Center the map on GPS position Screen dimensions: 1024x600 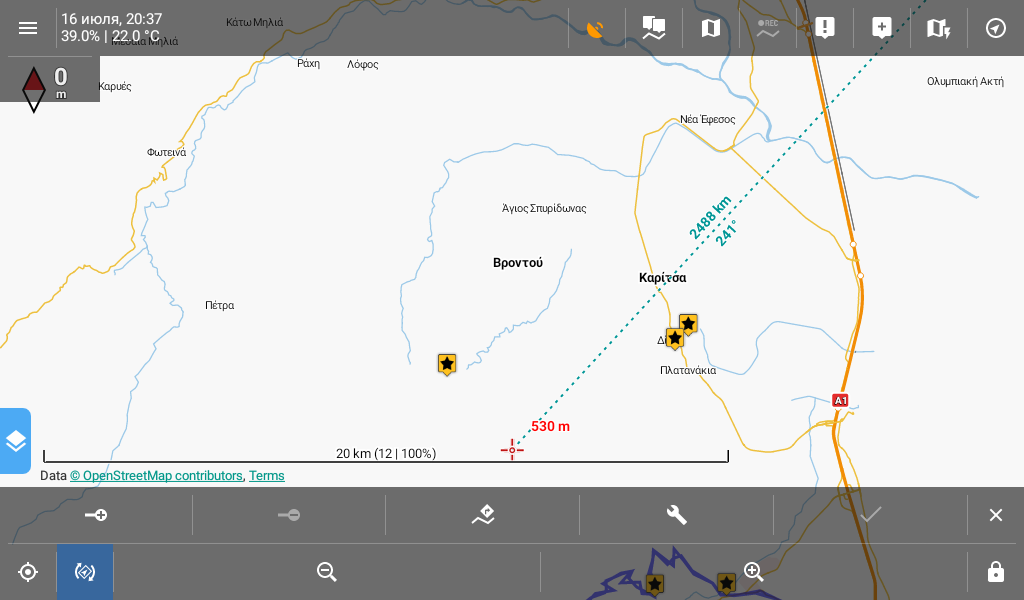pos(28,572)
